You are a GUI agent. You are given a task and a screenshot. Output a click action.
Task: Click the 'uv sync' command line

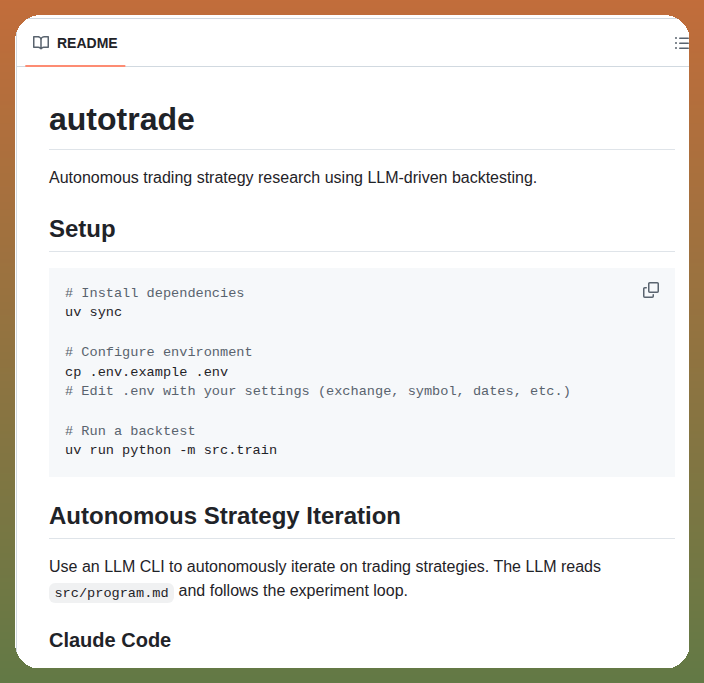click(x=93, y=312)
